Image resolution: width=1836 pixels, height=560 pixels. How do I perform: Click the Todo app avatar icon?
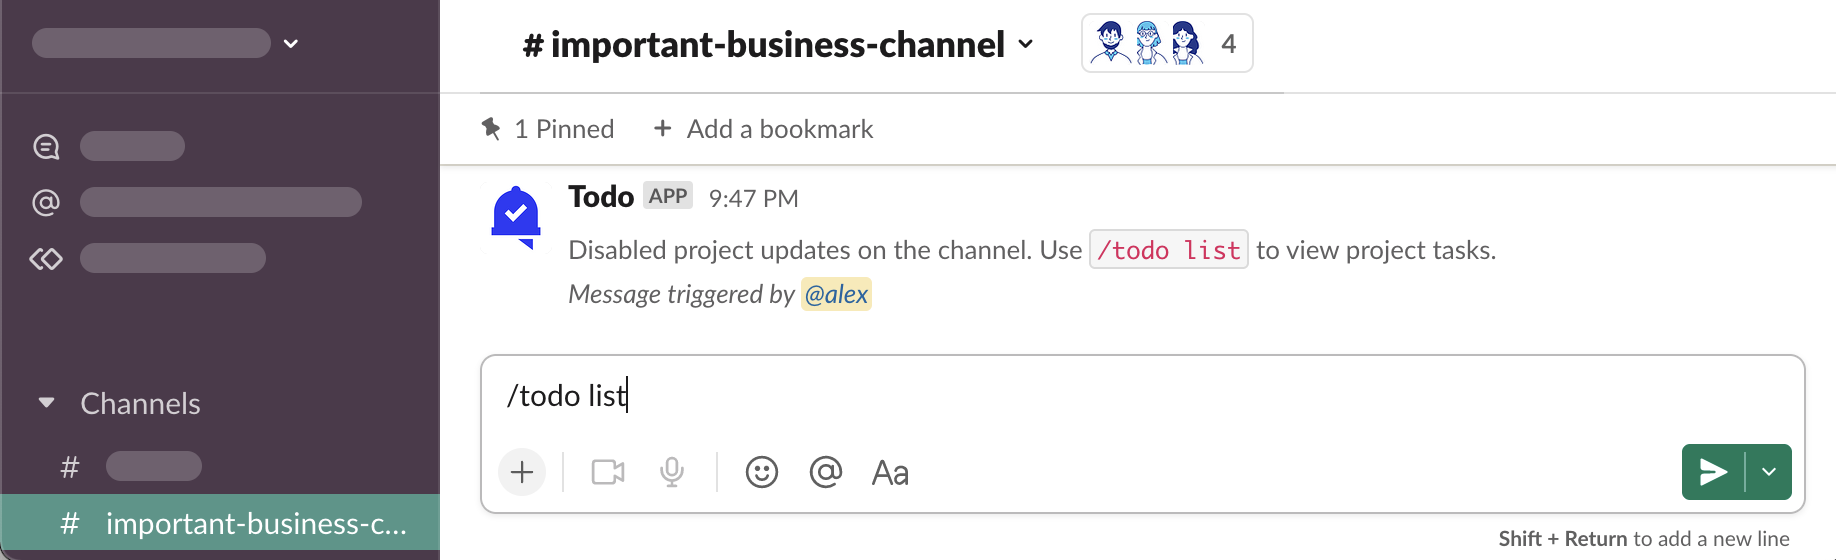[516, 217]
